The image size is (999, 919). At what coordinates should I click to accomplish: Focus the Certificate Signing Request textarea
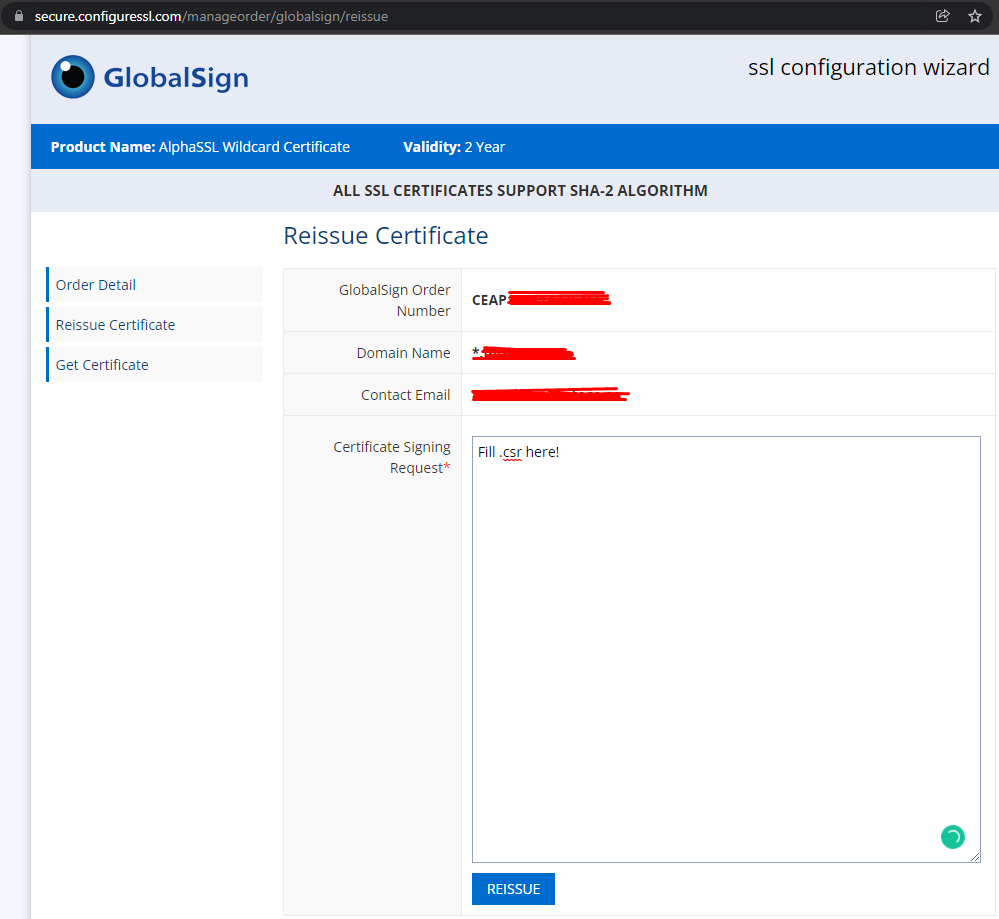pyautogui.click(x=726, y=649)
